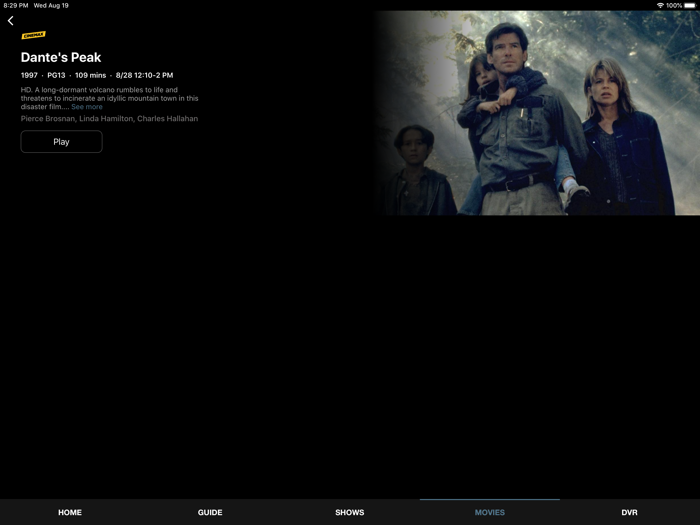Switch to the Guide tab
Screen dimensions: 700x525
pyautogui.click(x=210, y=512)
